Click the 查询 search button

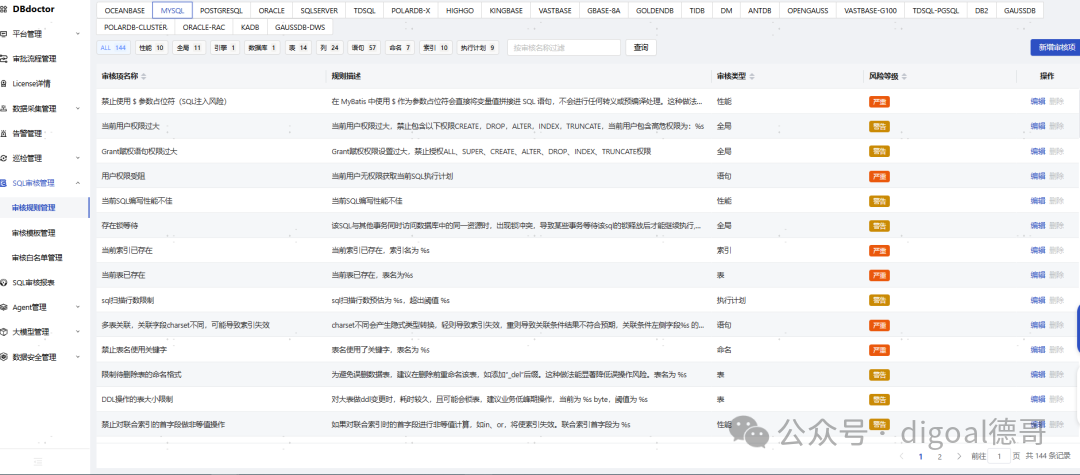pos(641,48)
